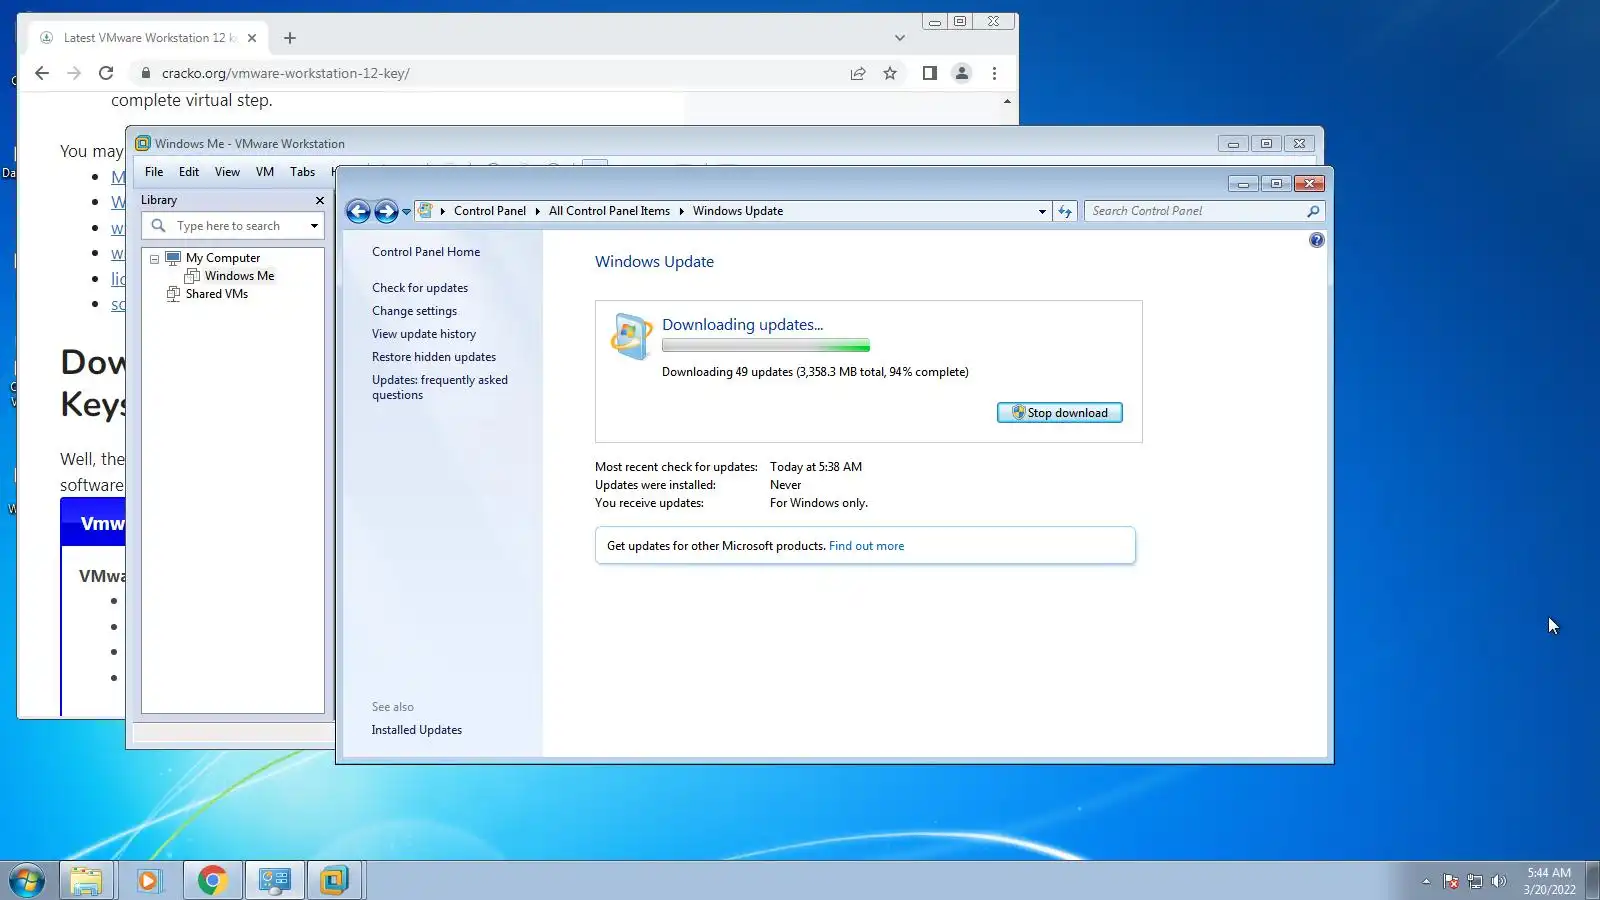Click Check for updates in sidebar
Image resolution: width=1600 pixels, height=900 pixels.
[420, 288]
